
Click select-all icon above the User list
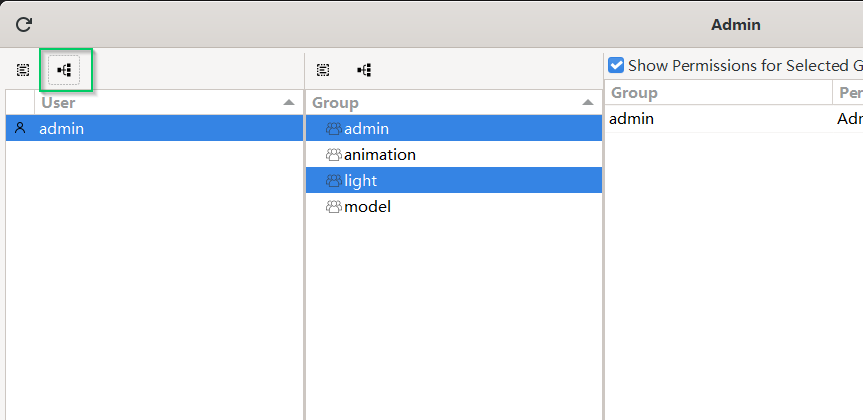(x=23, y=70)
